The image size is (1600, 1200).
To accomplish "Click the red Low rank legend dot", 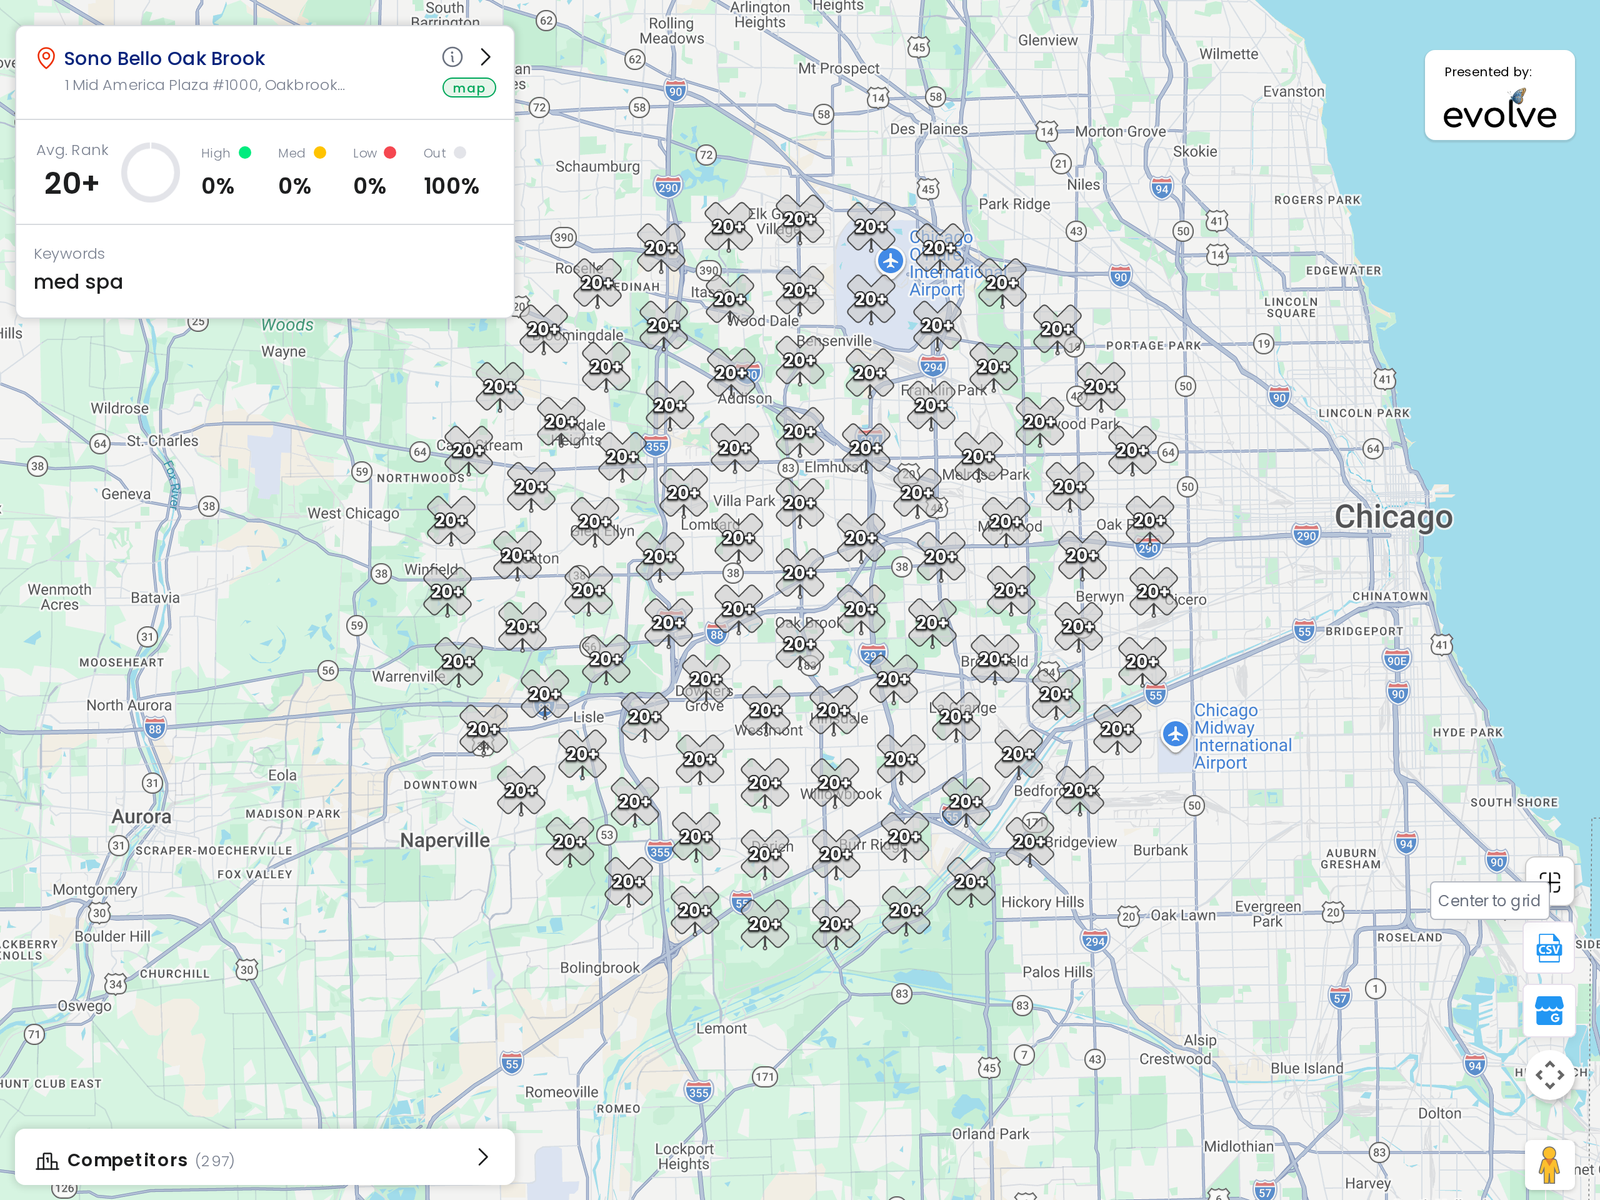I will (390, 152).
